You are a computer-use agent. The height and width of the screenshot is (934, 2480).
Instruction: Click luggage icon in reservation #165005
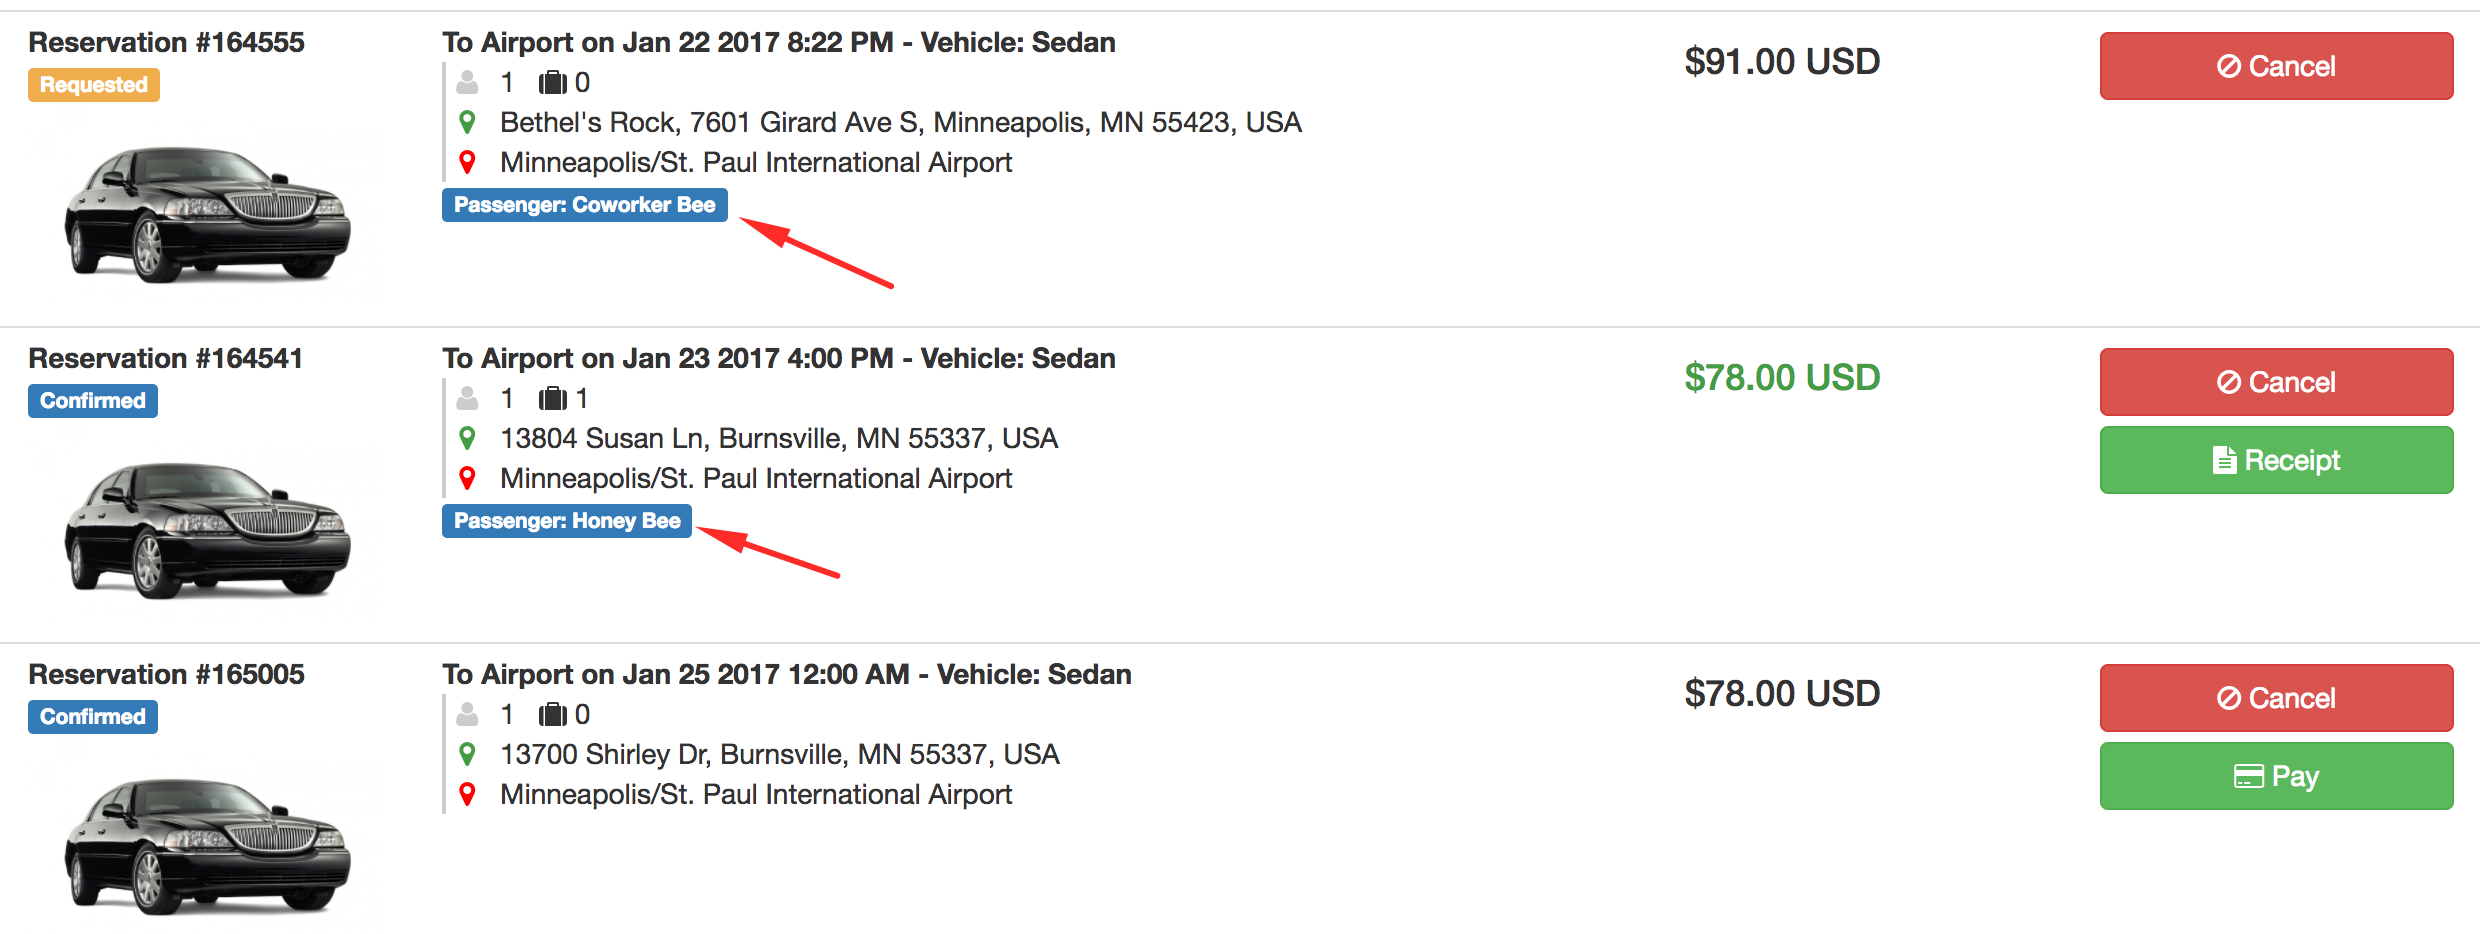[x=552, y=714]
